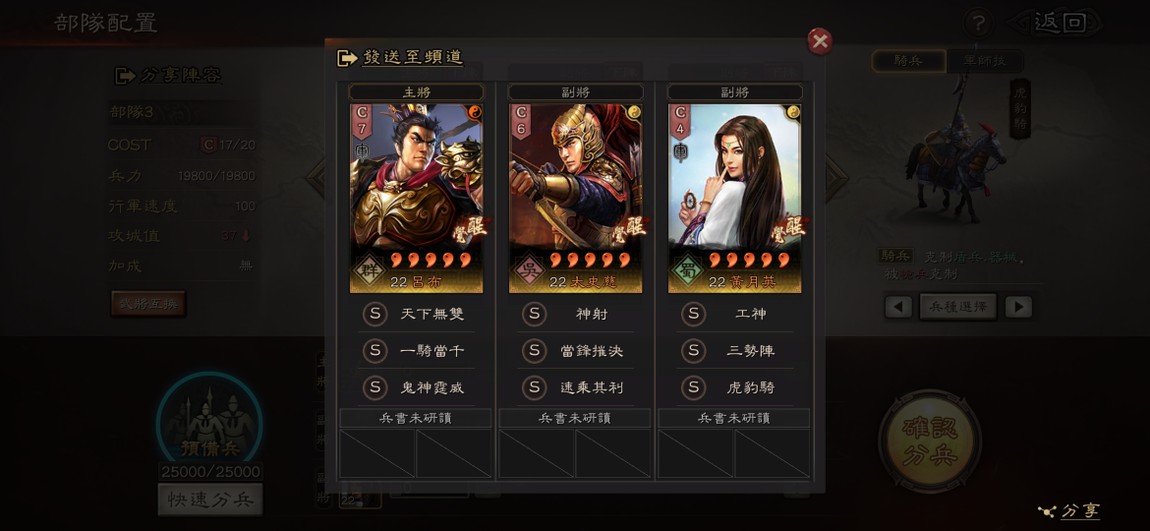
Task: Close the popup with red X button
Action: (x=820, y=41)
